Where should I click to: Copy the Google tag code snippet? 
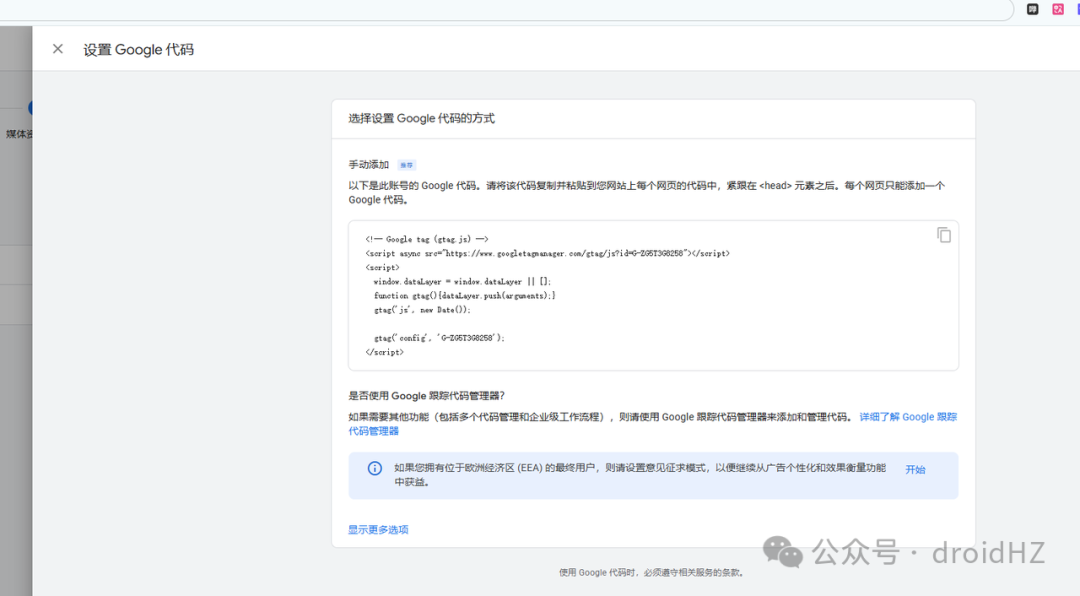tap(944, 235)
